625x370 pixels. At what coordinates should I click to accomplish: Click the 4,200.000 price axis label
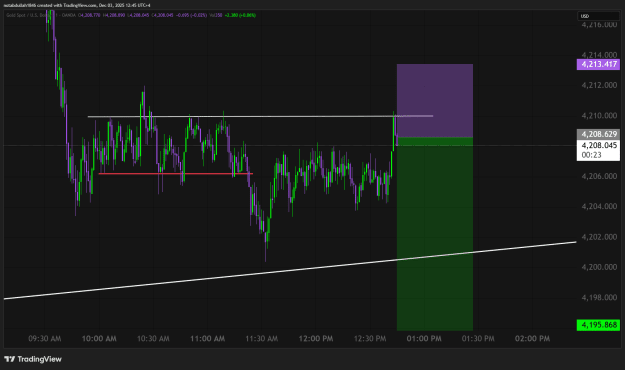(599, 267)
